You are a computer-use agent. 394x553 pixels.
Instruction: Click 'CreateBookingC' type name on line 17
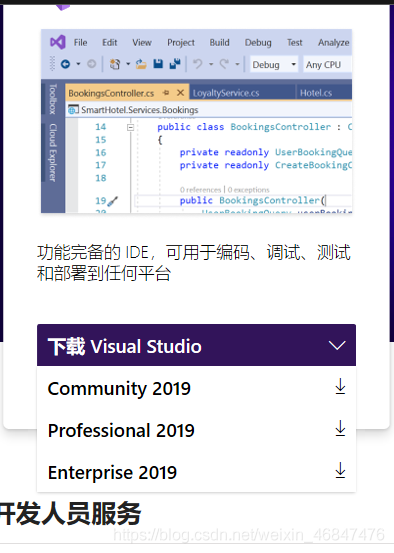point(313,165)
